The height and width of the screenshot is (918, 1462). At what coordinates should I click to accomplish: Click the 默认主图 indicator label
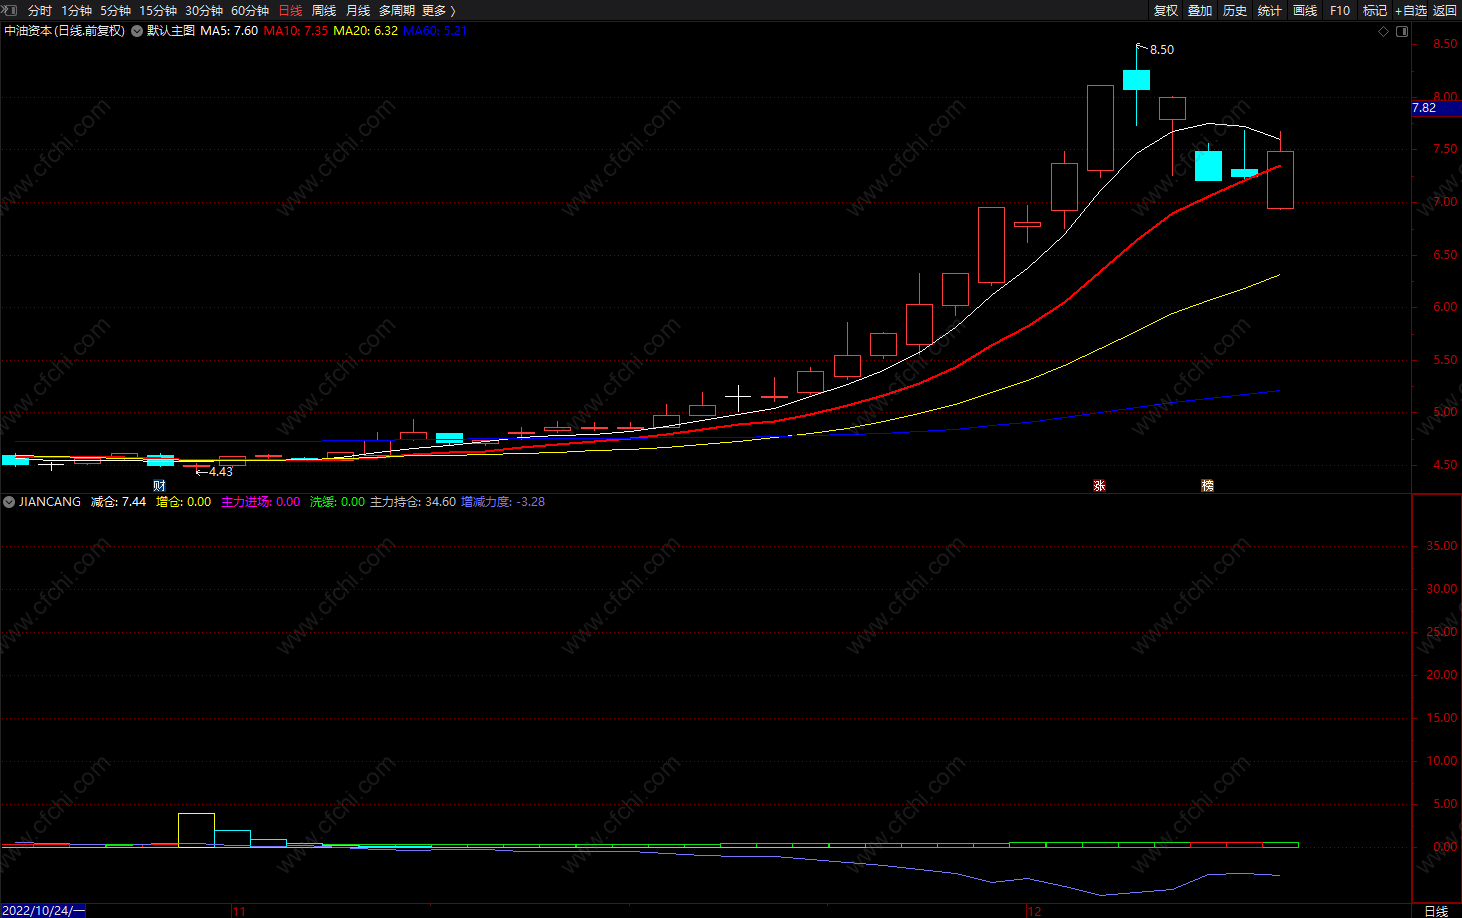pos(171,31)
